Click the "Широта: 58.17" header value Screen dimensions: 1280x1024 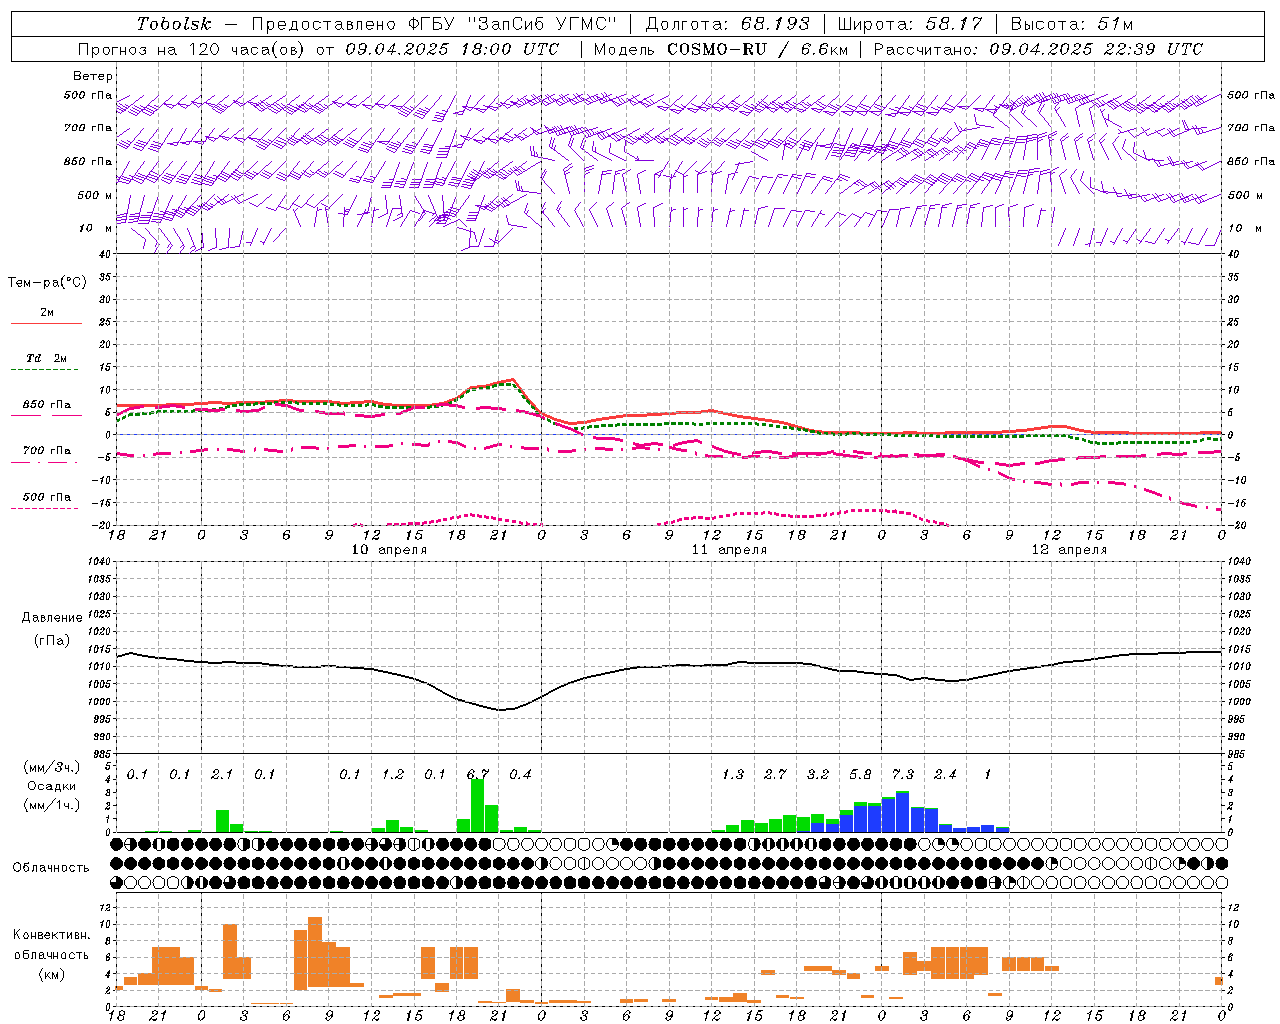point(909,24)
